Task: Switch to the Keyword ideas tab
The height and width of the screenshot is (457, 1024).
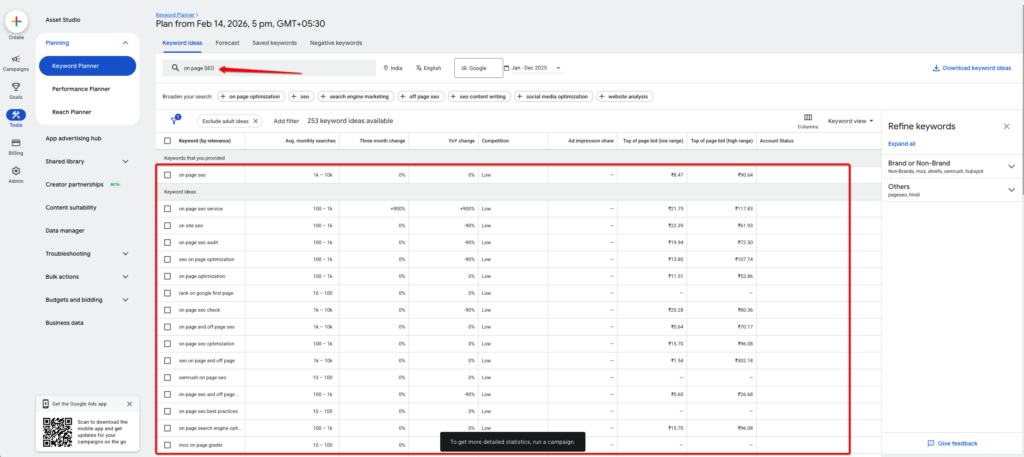Action: point(182,43)
